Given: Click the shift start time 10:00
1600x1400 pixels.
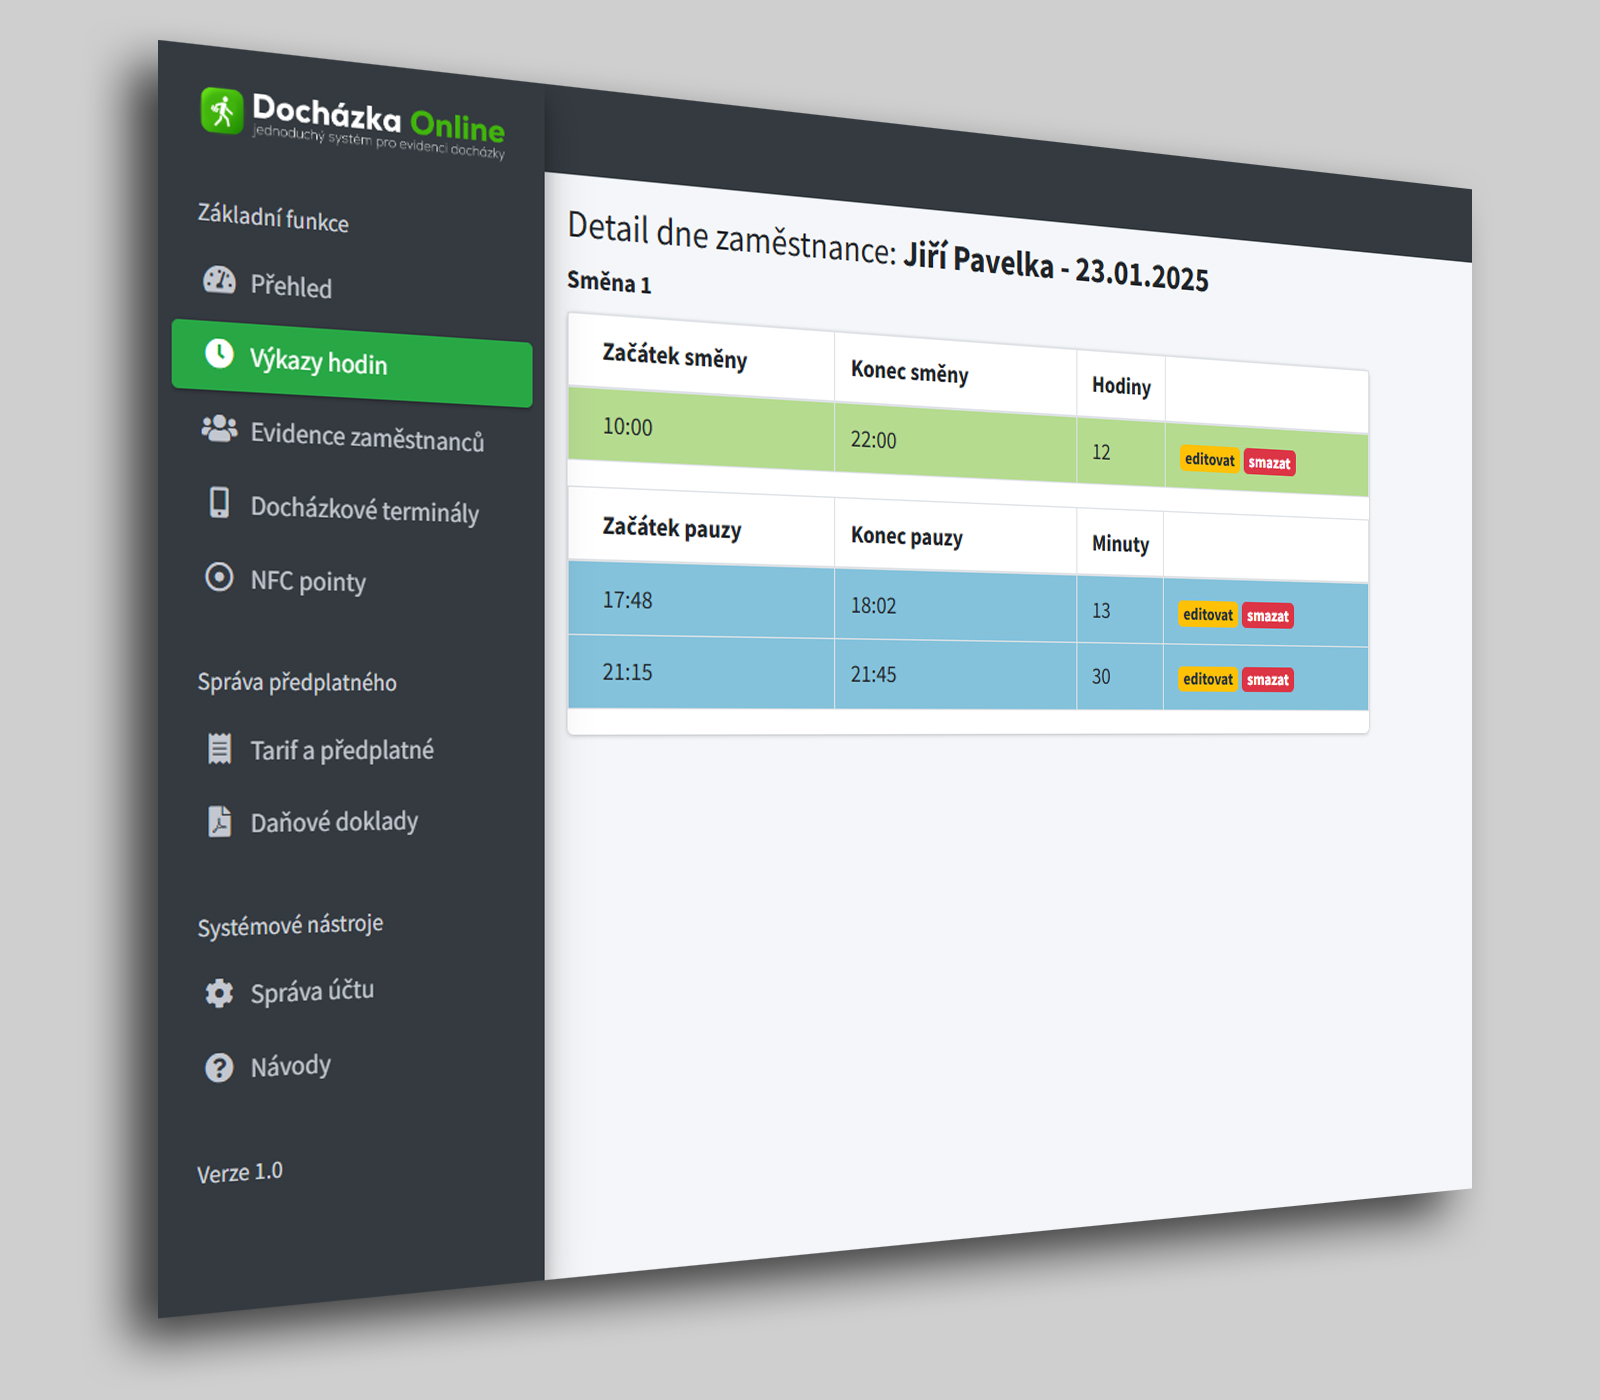Looking at the screenshot, I should click(x=627, y=427).
